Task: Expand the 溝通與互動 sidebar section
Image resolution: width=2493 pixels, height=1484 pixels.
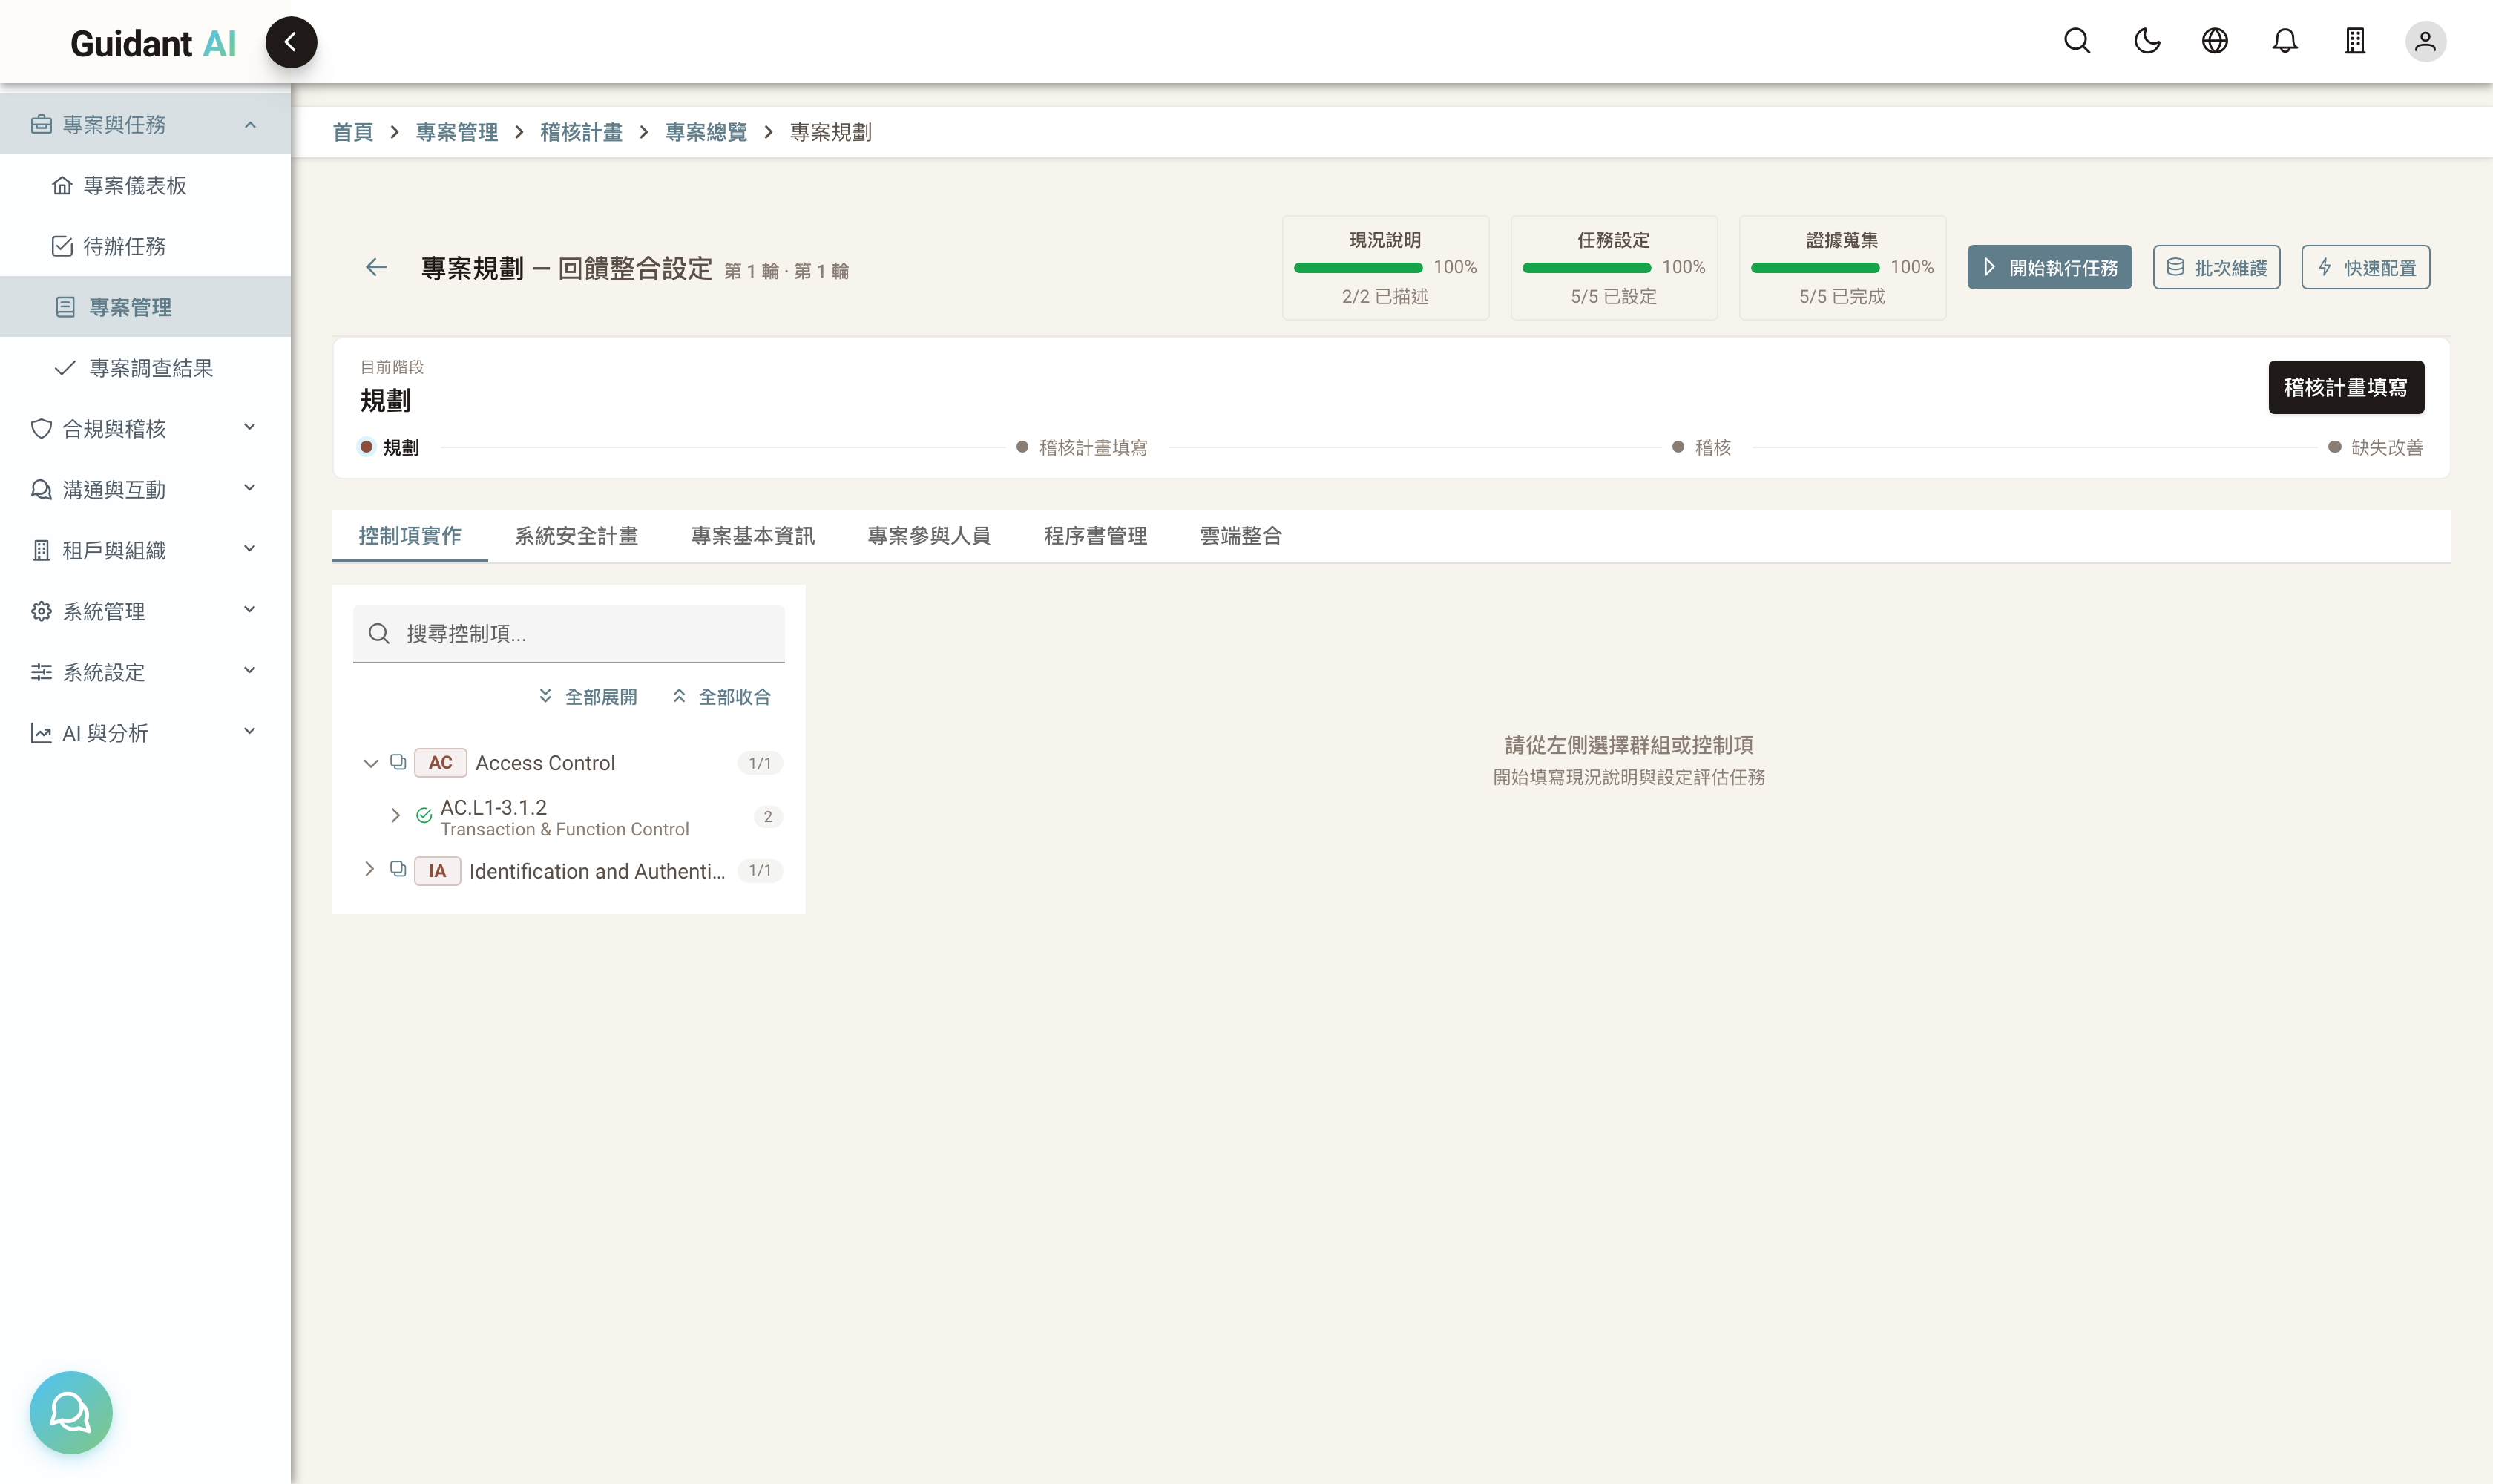Action: [145, 489]
